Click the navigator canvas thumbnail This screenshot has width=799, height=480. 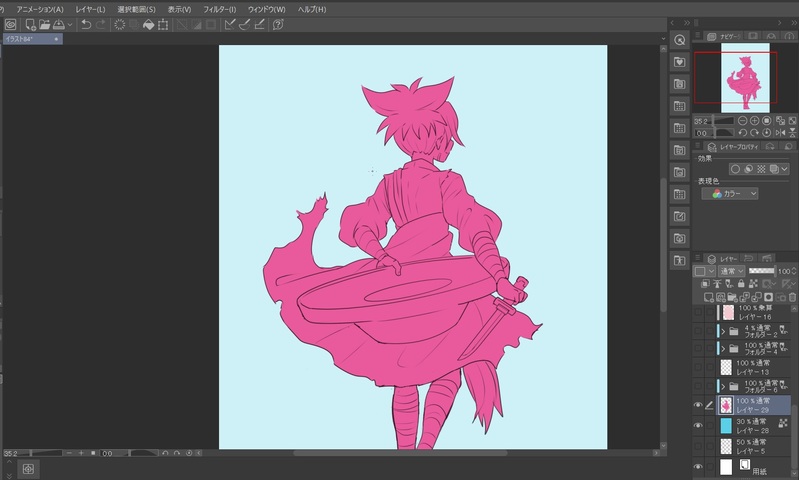pos(745,77)
